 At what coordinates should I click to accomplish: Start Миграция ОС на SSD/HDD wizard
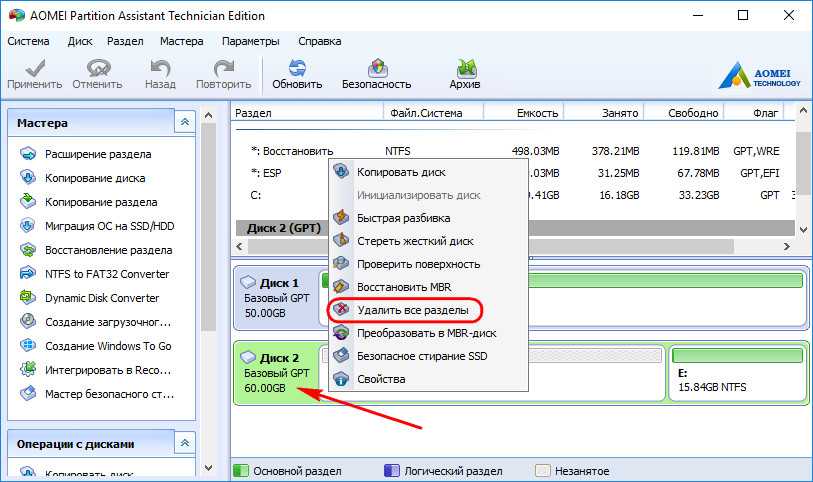click(x=108, y=226)
